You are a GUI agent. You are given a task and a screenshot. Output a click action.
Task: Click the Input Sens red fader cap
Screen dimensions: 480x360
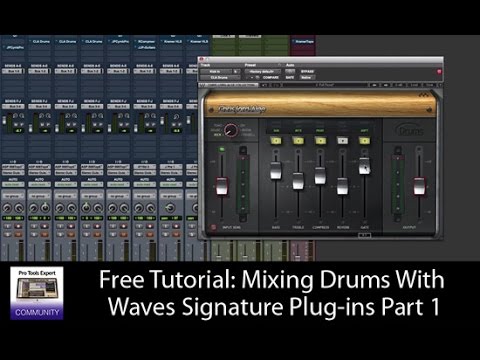(222, 186)
